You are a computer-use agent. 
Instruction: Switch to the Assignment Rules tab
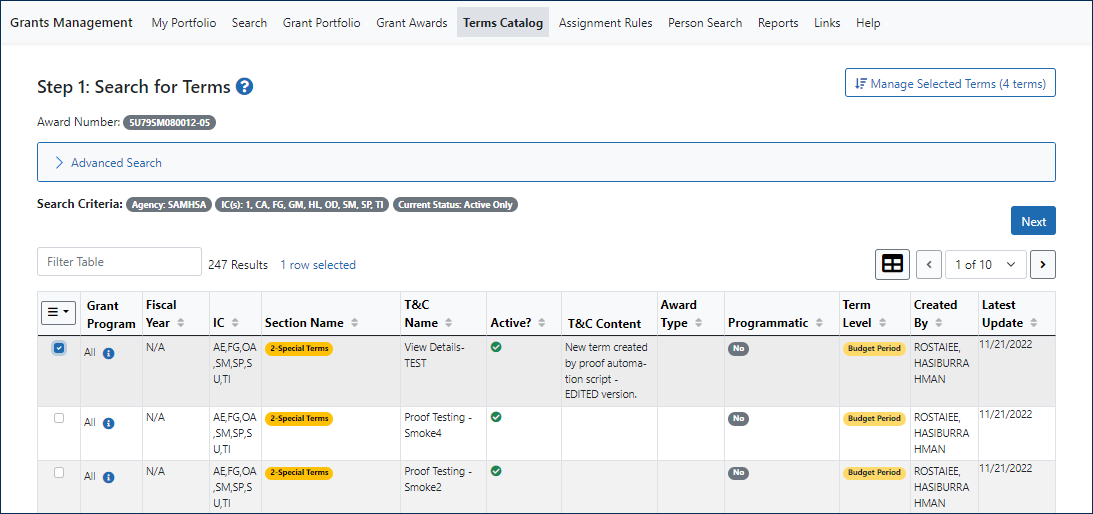coord(605,23)
